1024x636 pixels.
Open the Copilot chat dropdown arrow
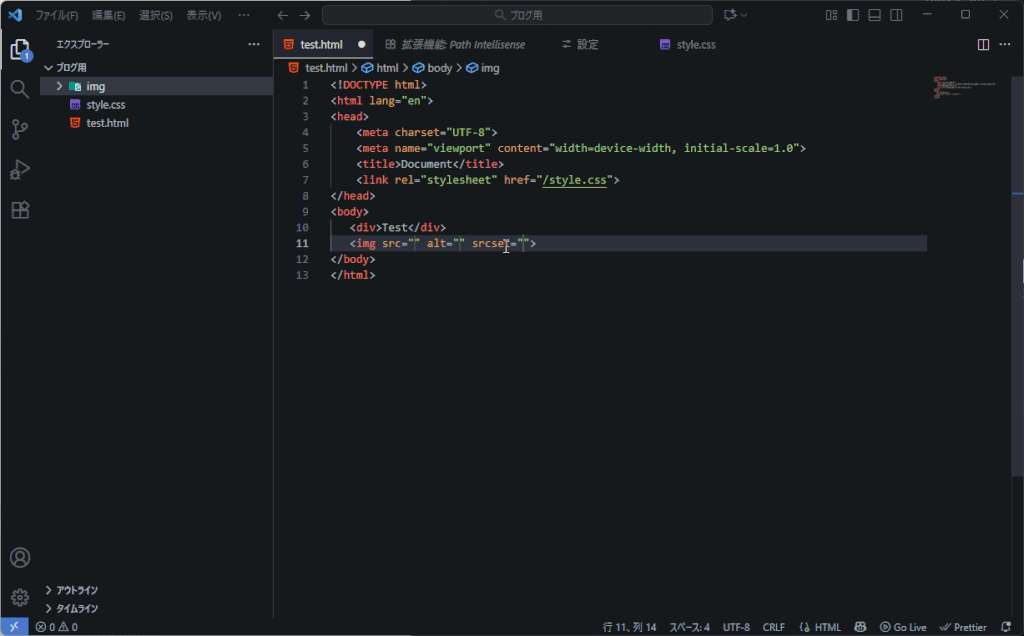coord(746,15)
